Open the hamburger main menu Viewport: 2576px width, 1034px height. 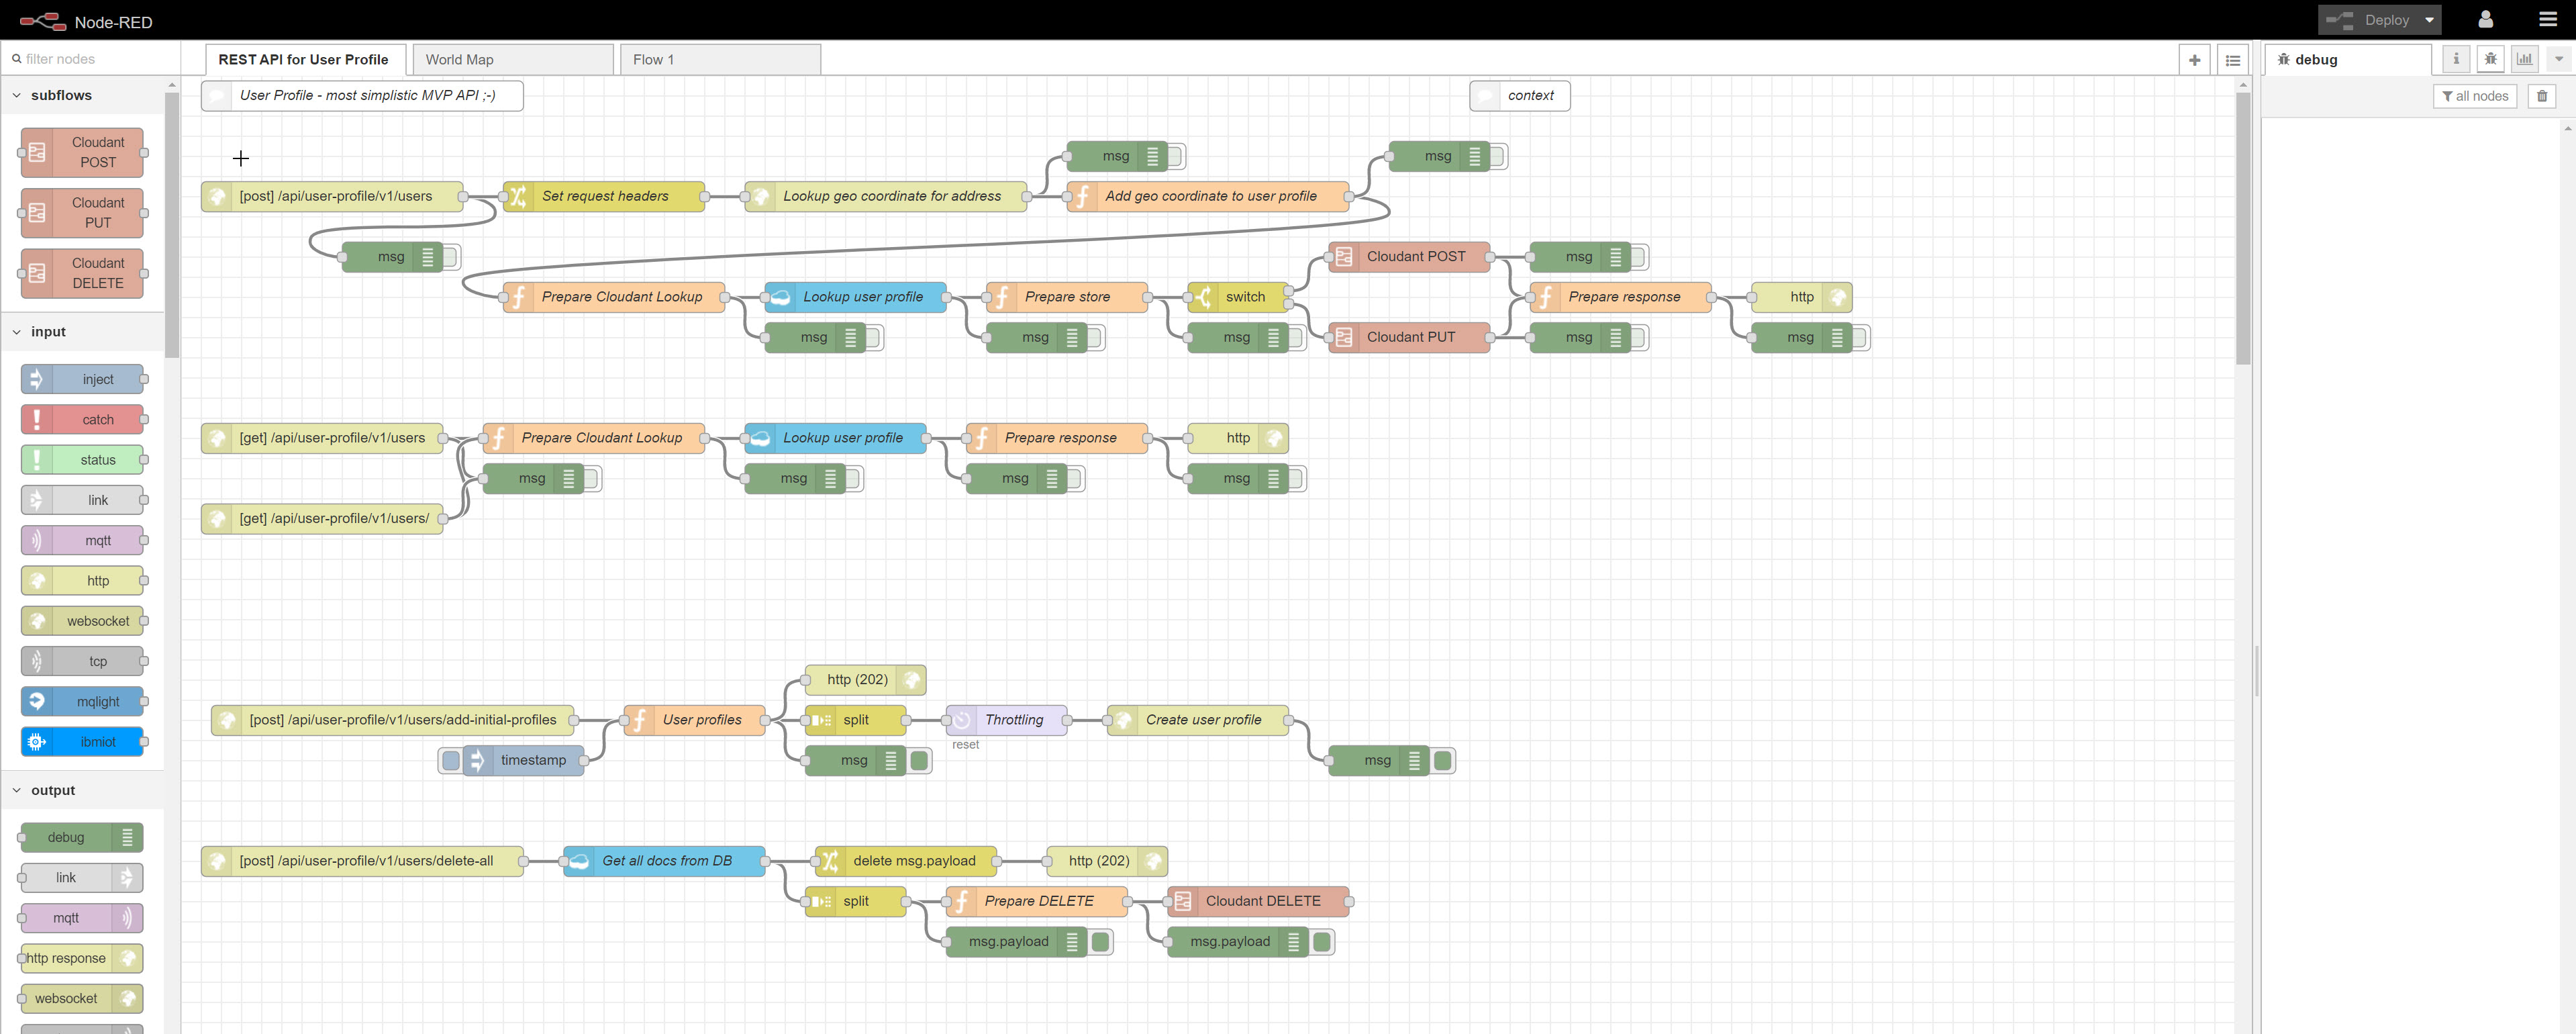coord(2547,20)
